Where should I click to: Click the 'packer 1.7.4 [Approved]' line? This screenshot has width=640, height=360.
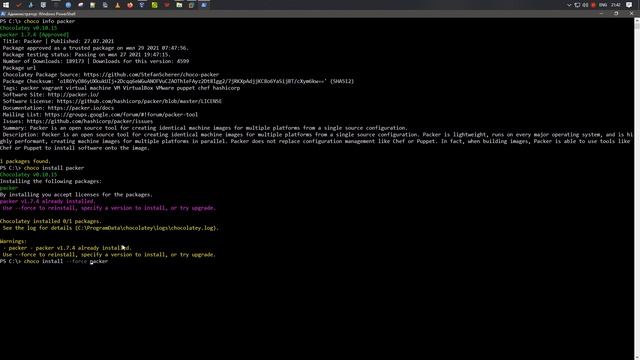point(35,35)
